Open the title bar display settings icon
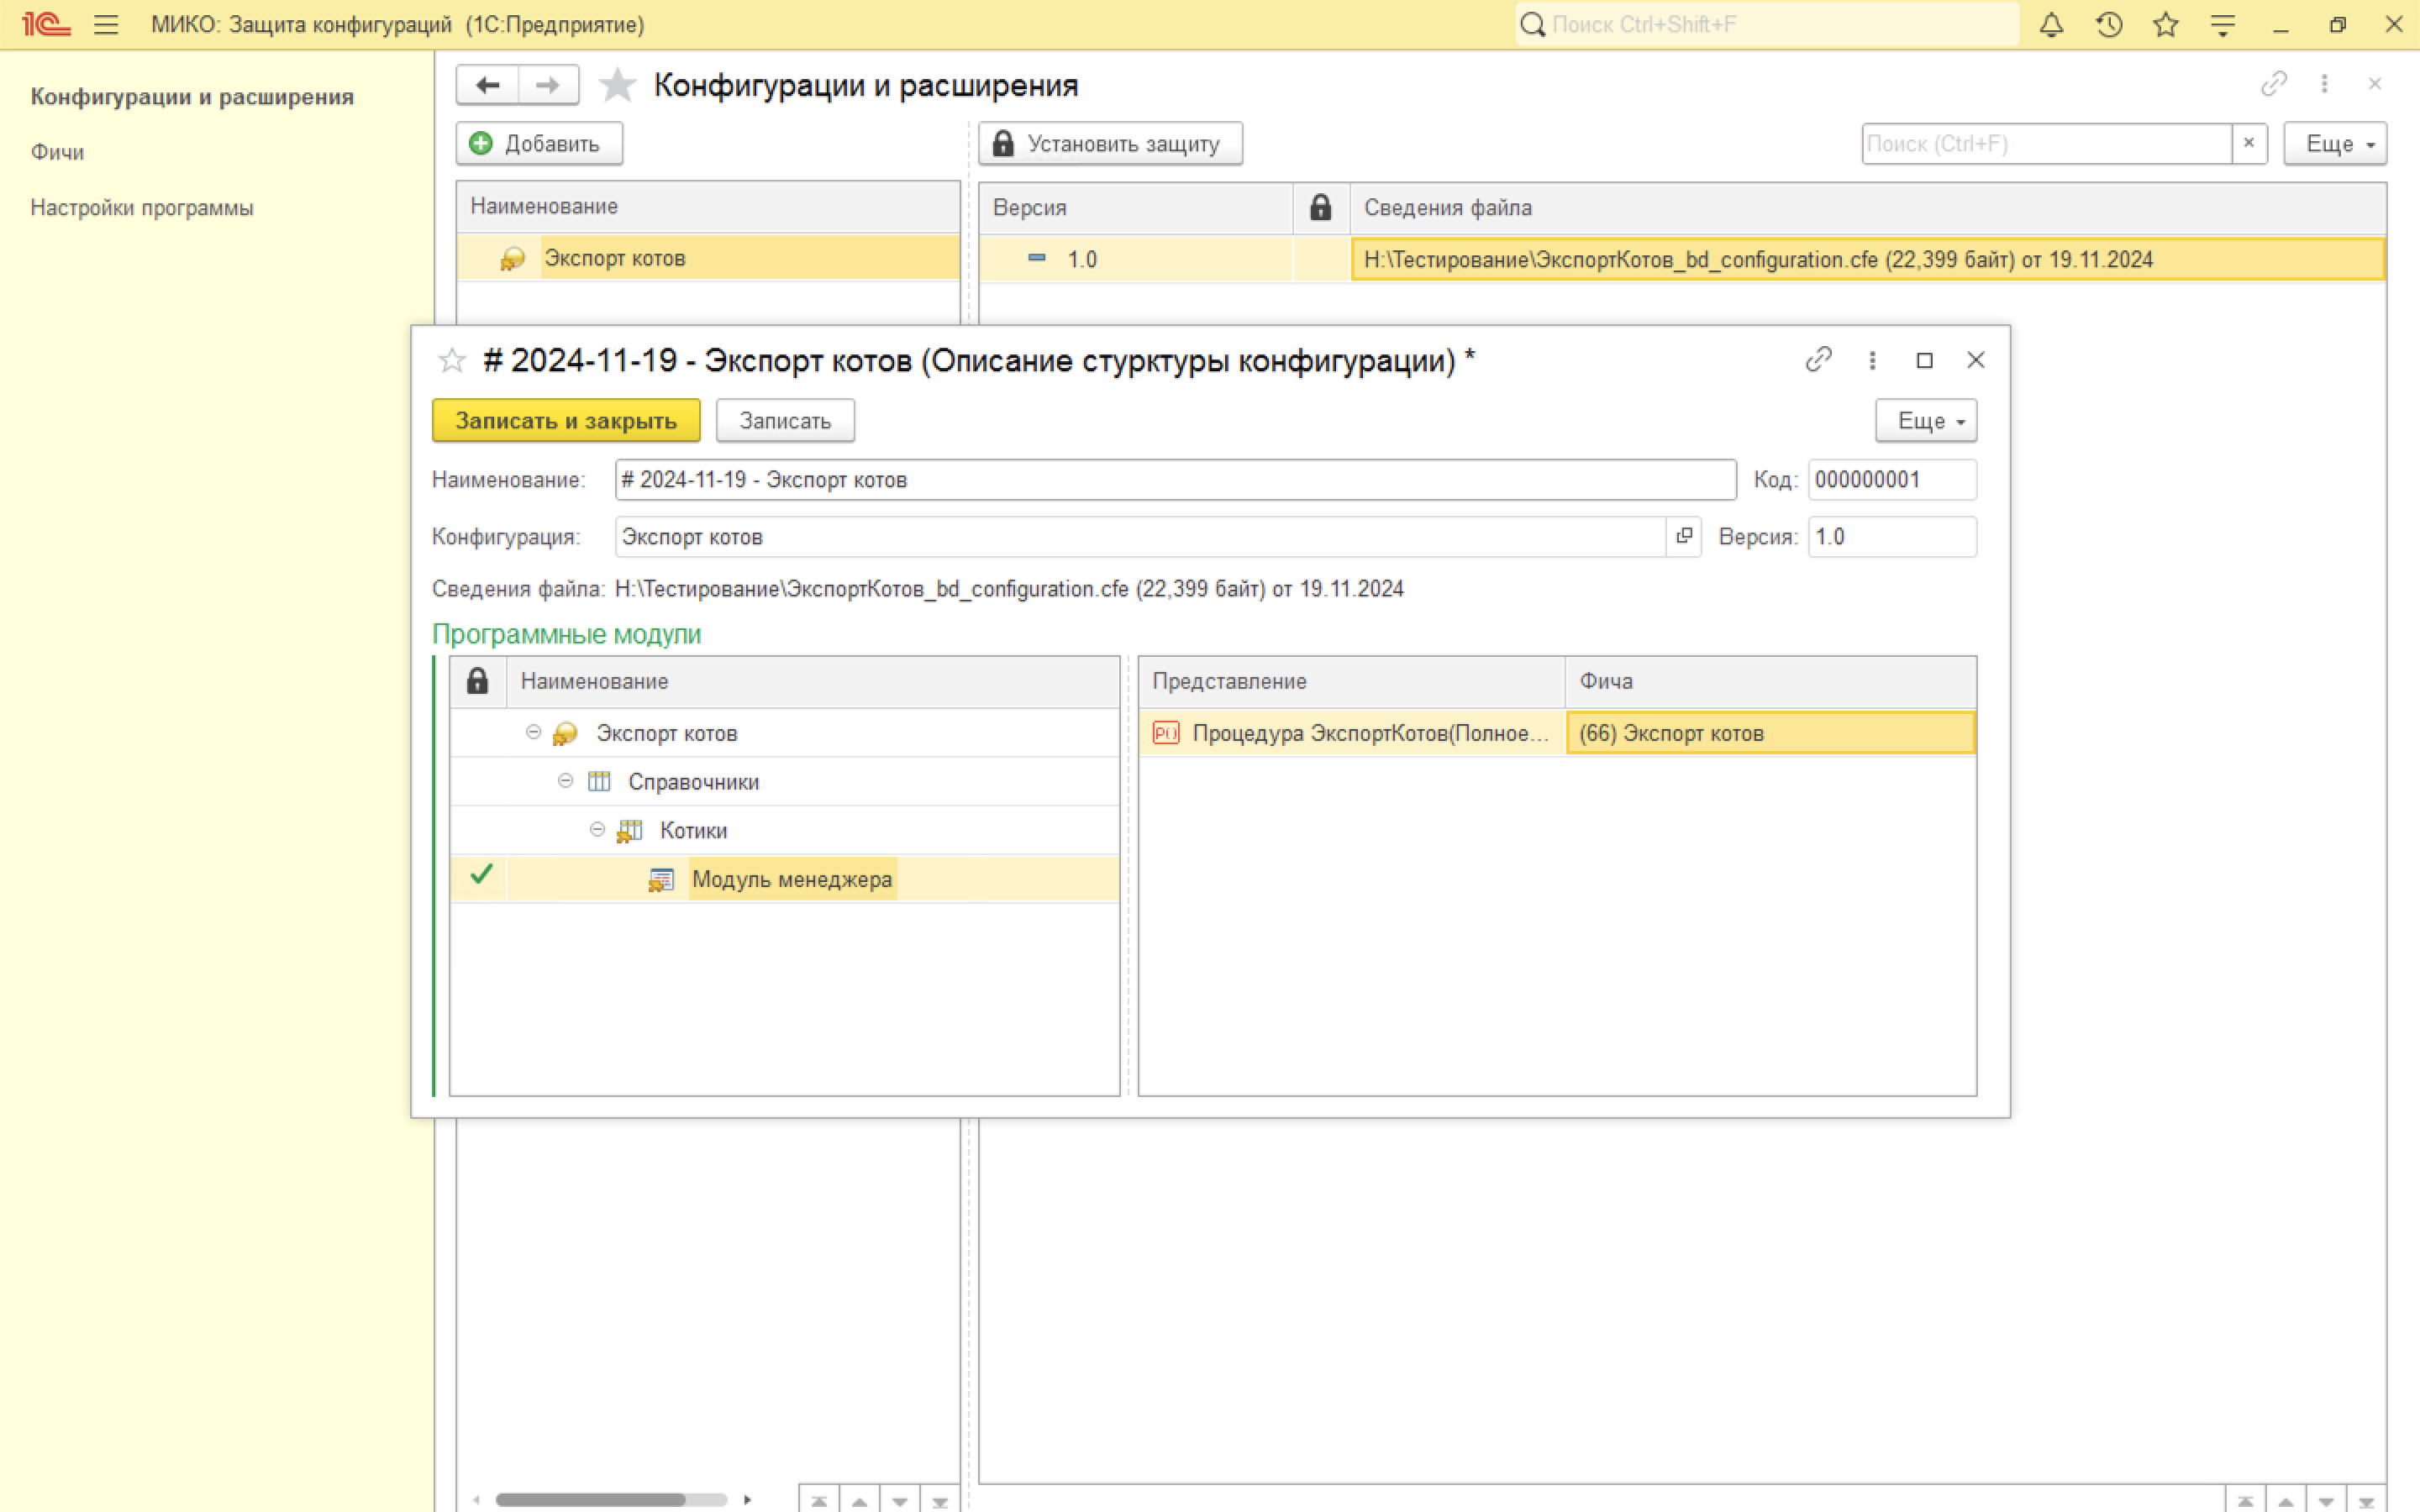The image size is (2420, 1512). [x=2223, y=25]
